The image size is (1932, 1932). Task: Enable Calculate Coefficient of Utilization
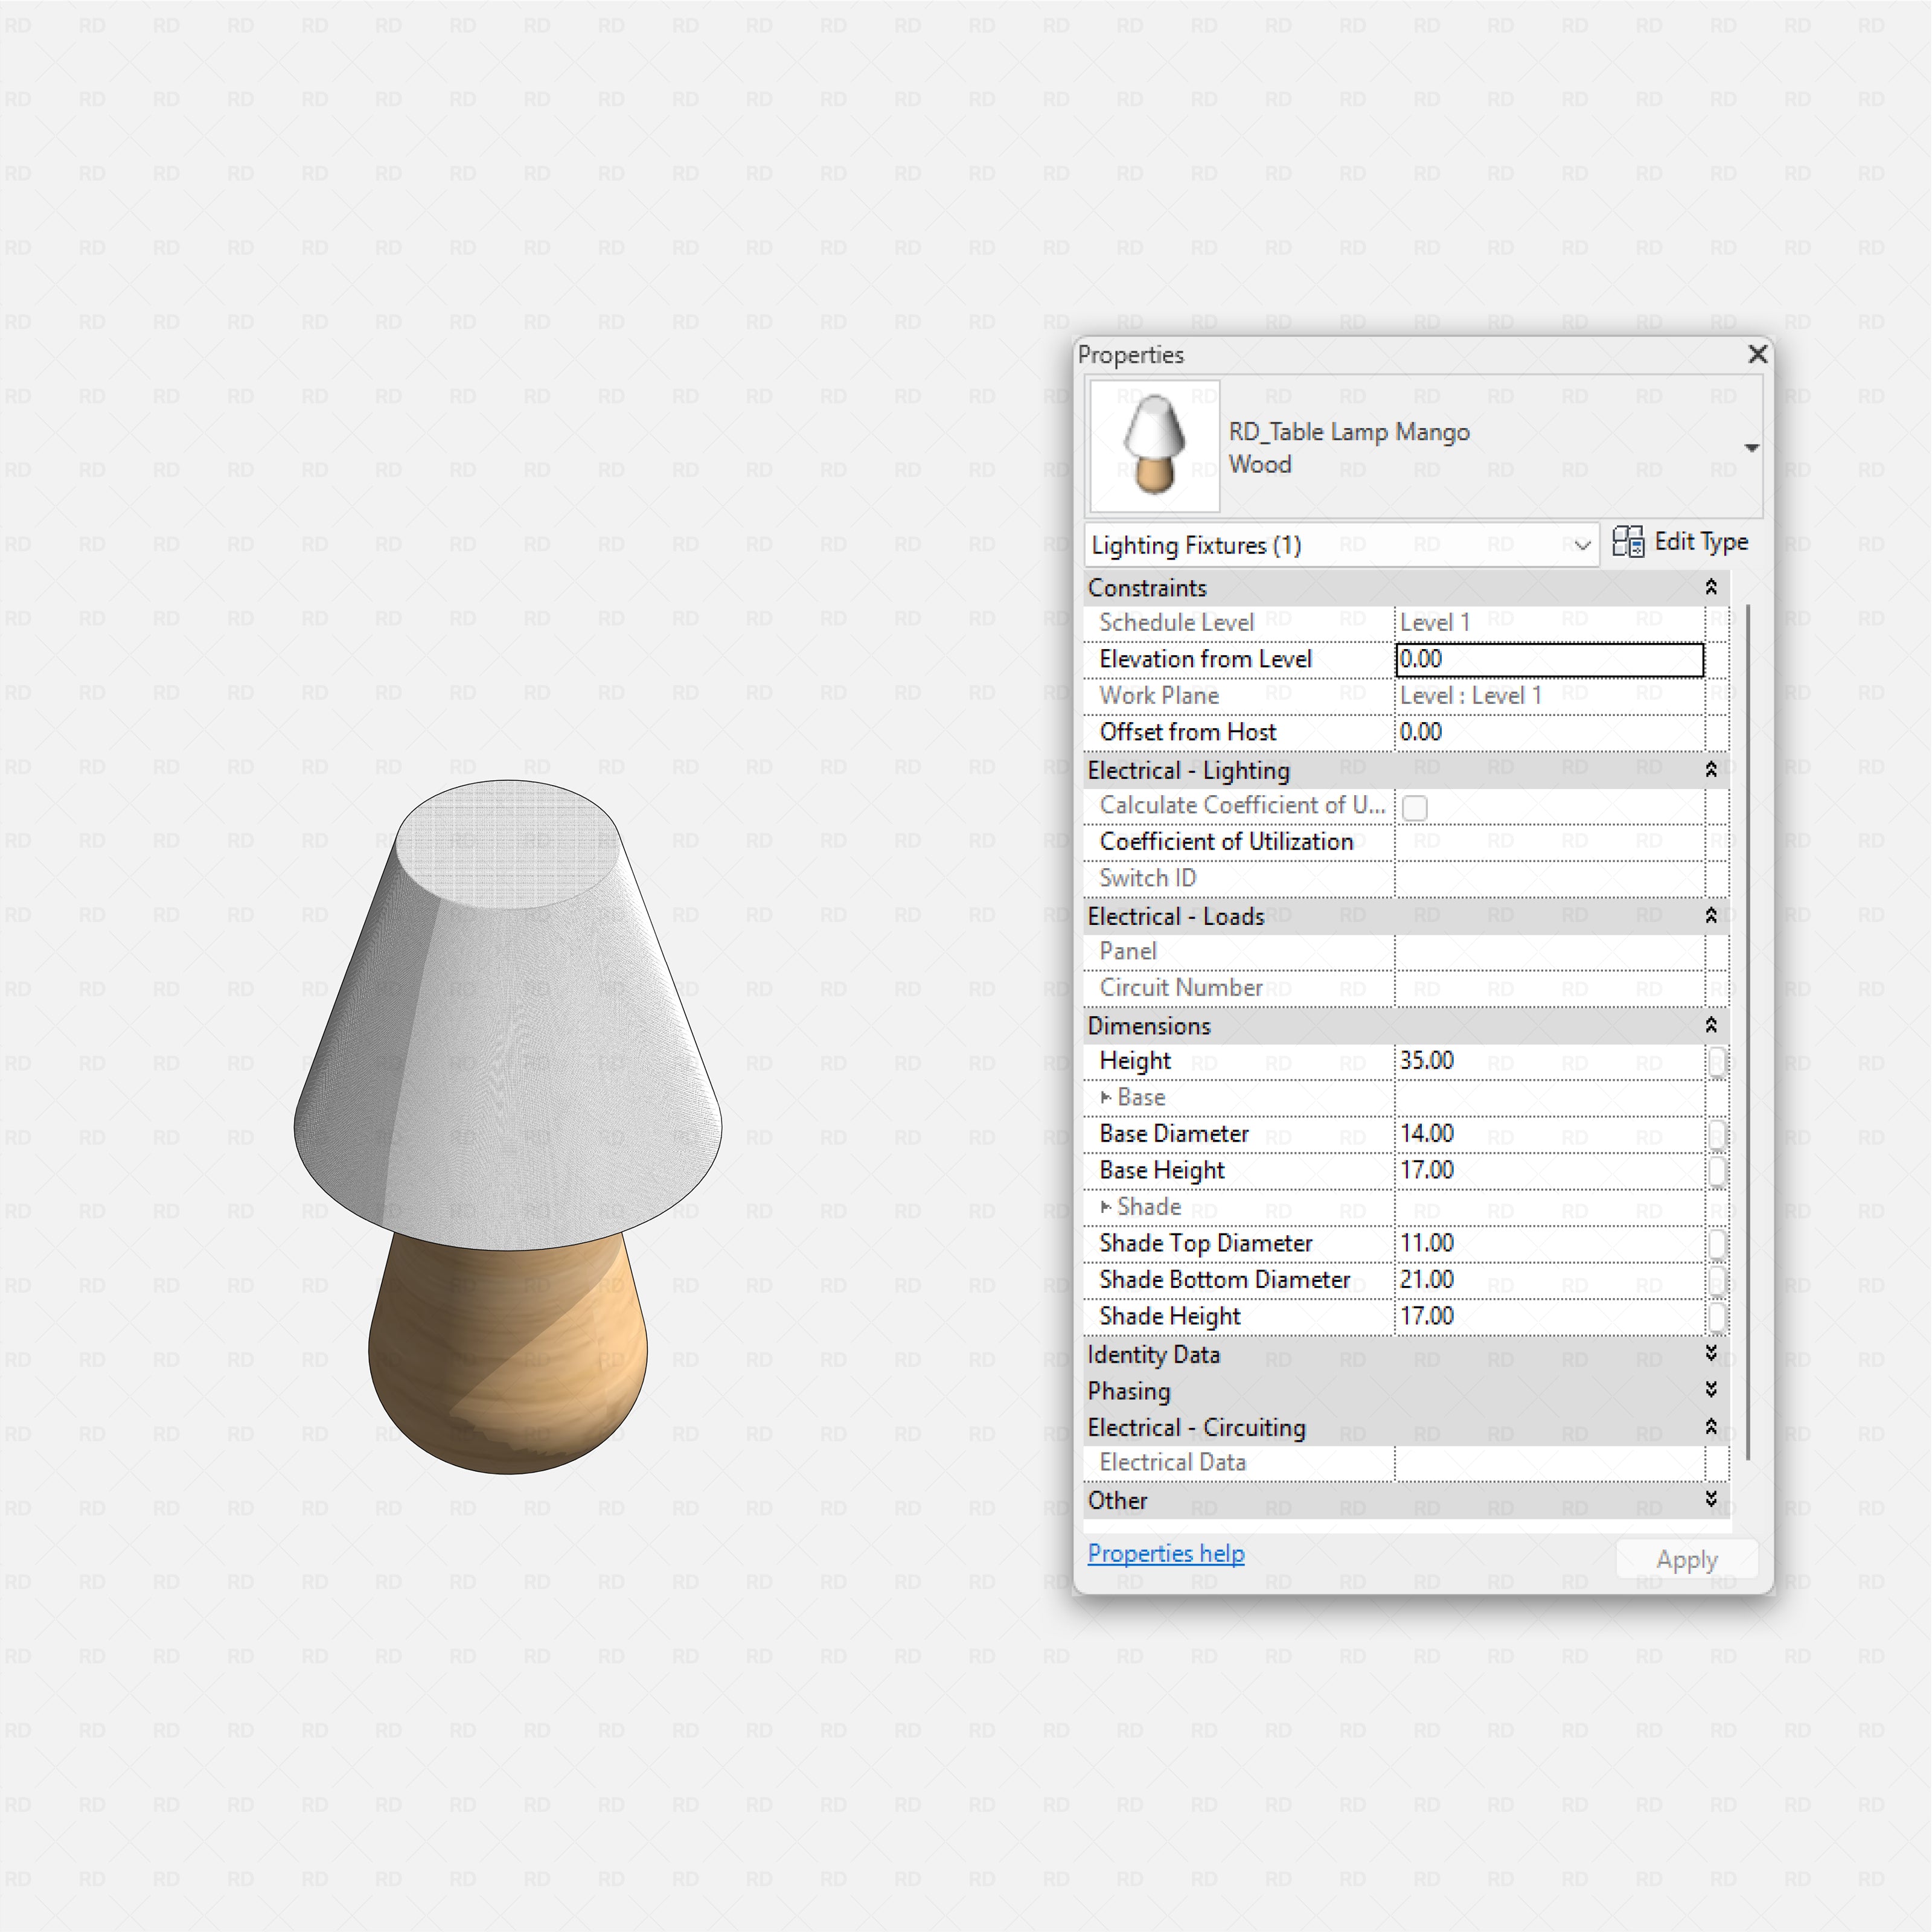click(1415, 807)
